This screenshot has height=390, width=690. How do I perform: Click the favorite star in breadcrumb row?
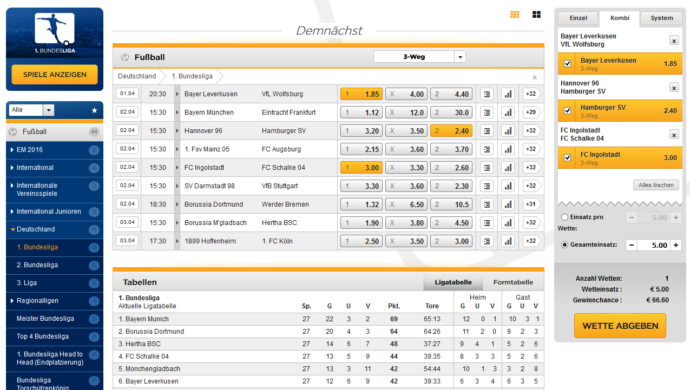534,77
